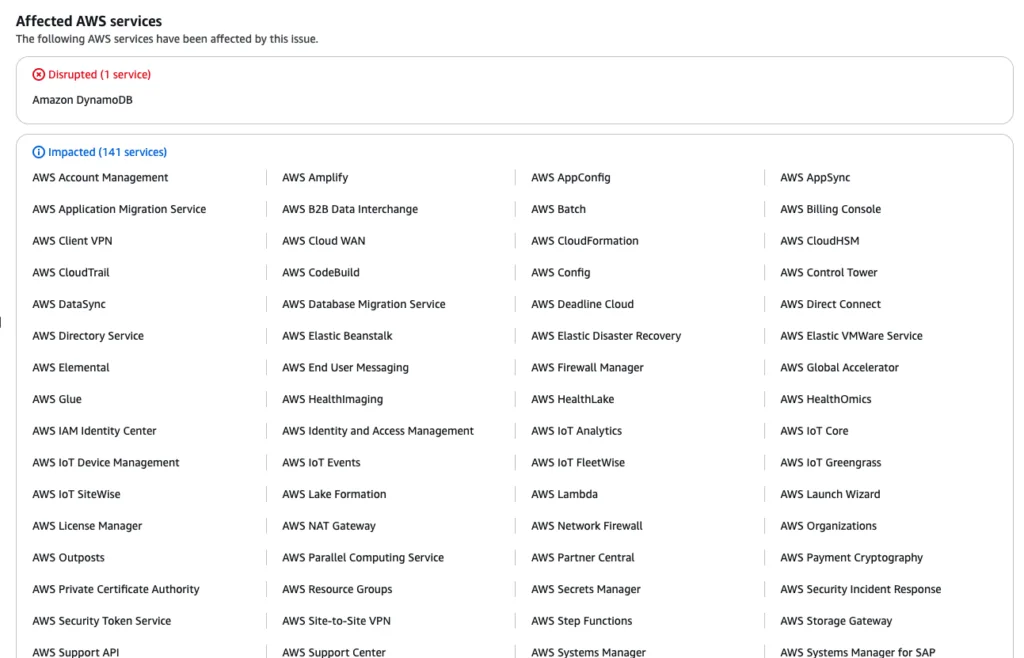Select AWS Systems Manager for SAP
Screen dimensions: 1024x658
[x=857, y=652]
